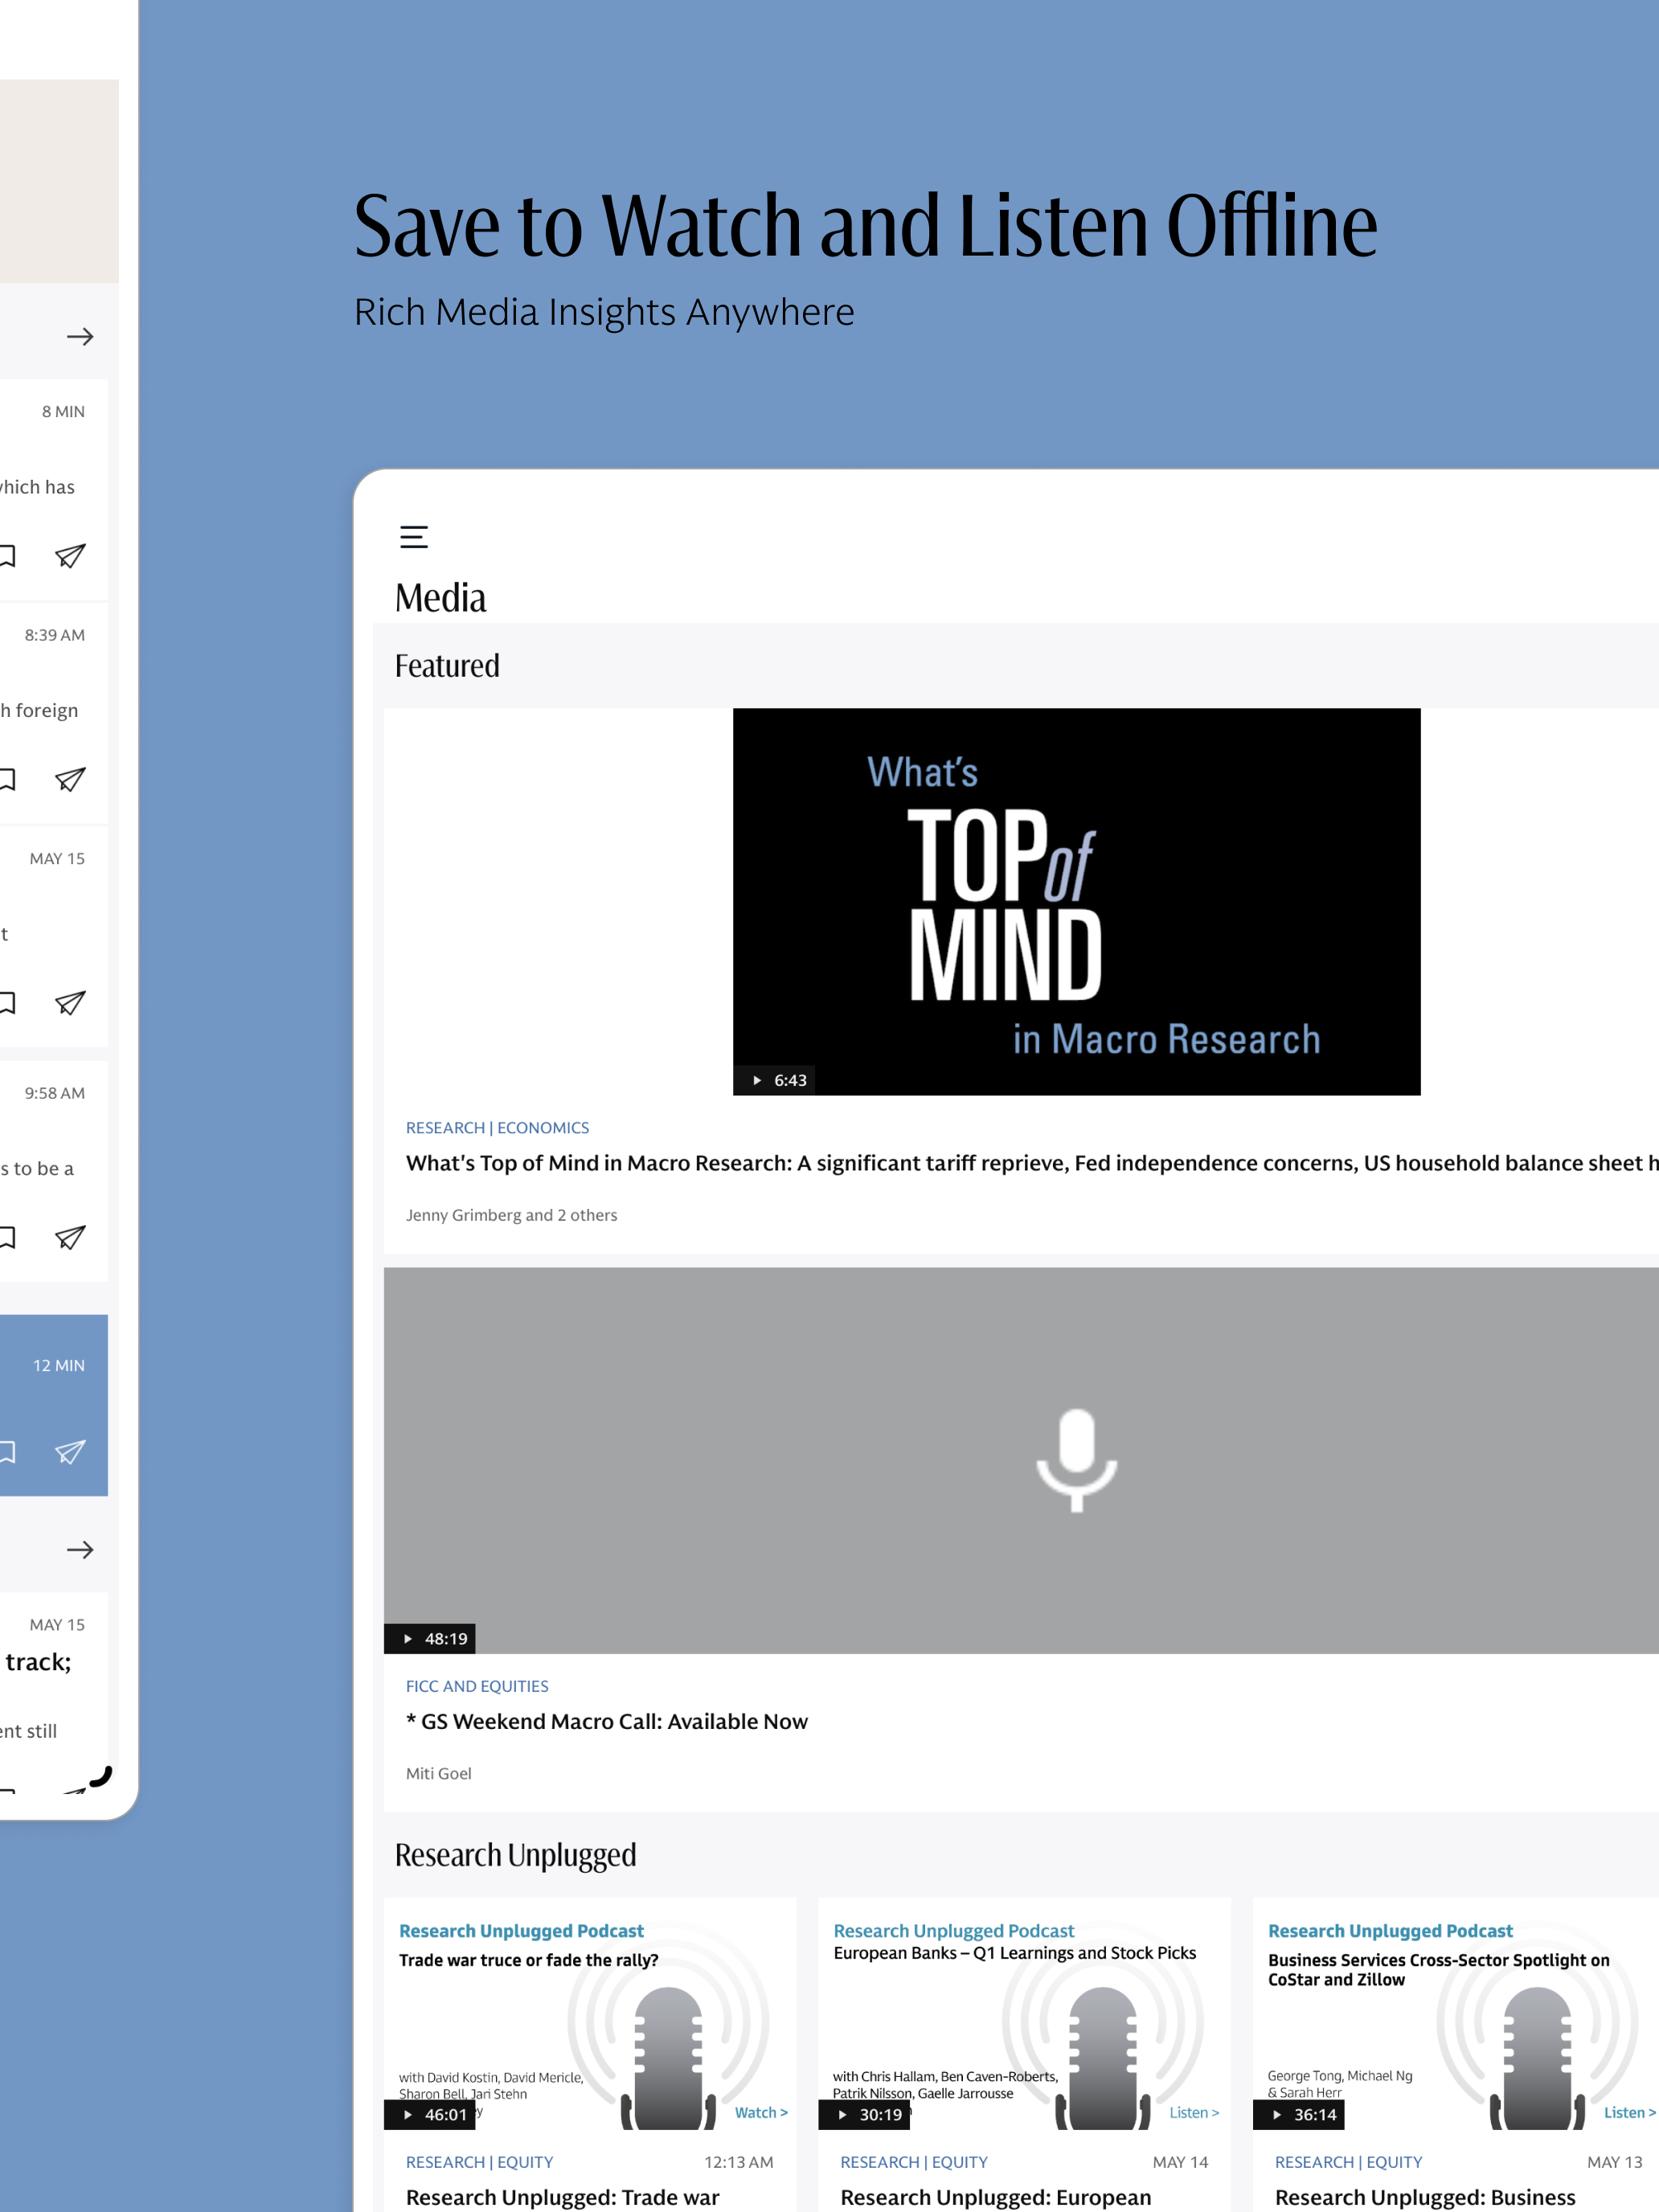
Task: Click Listen > on the European Banks podcast
Action: [1193, 2112]
